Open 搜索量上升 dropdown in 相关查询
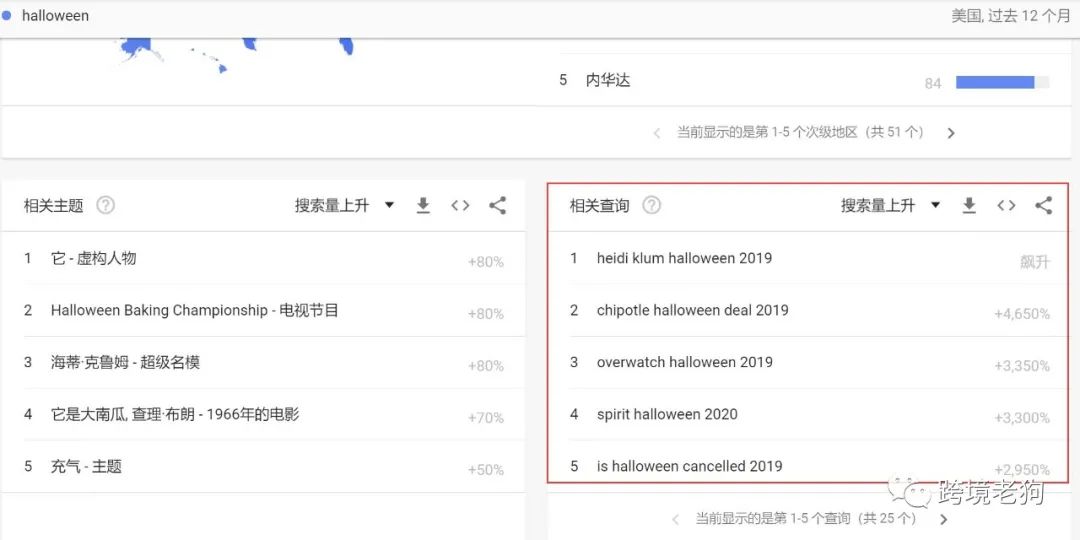 pos(891,205)
